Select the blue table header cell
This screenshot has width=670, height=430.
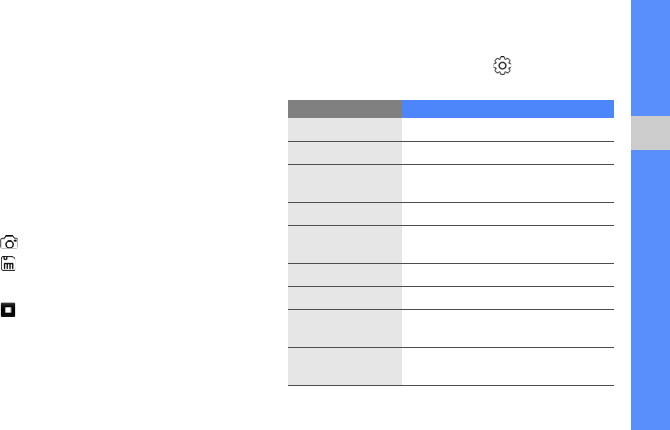pos(507,109)
